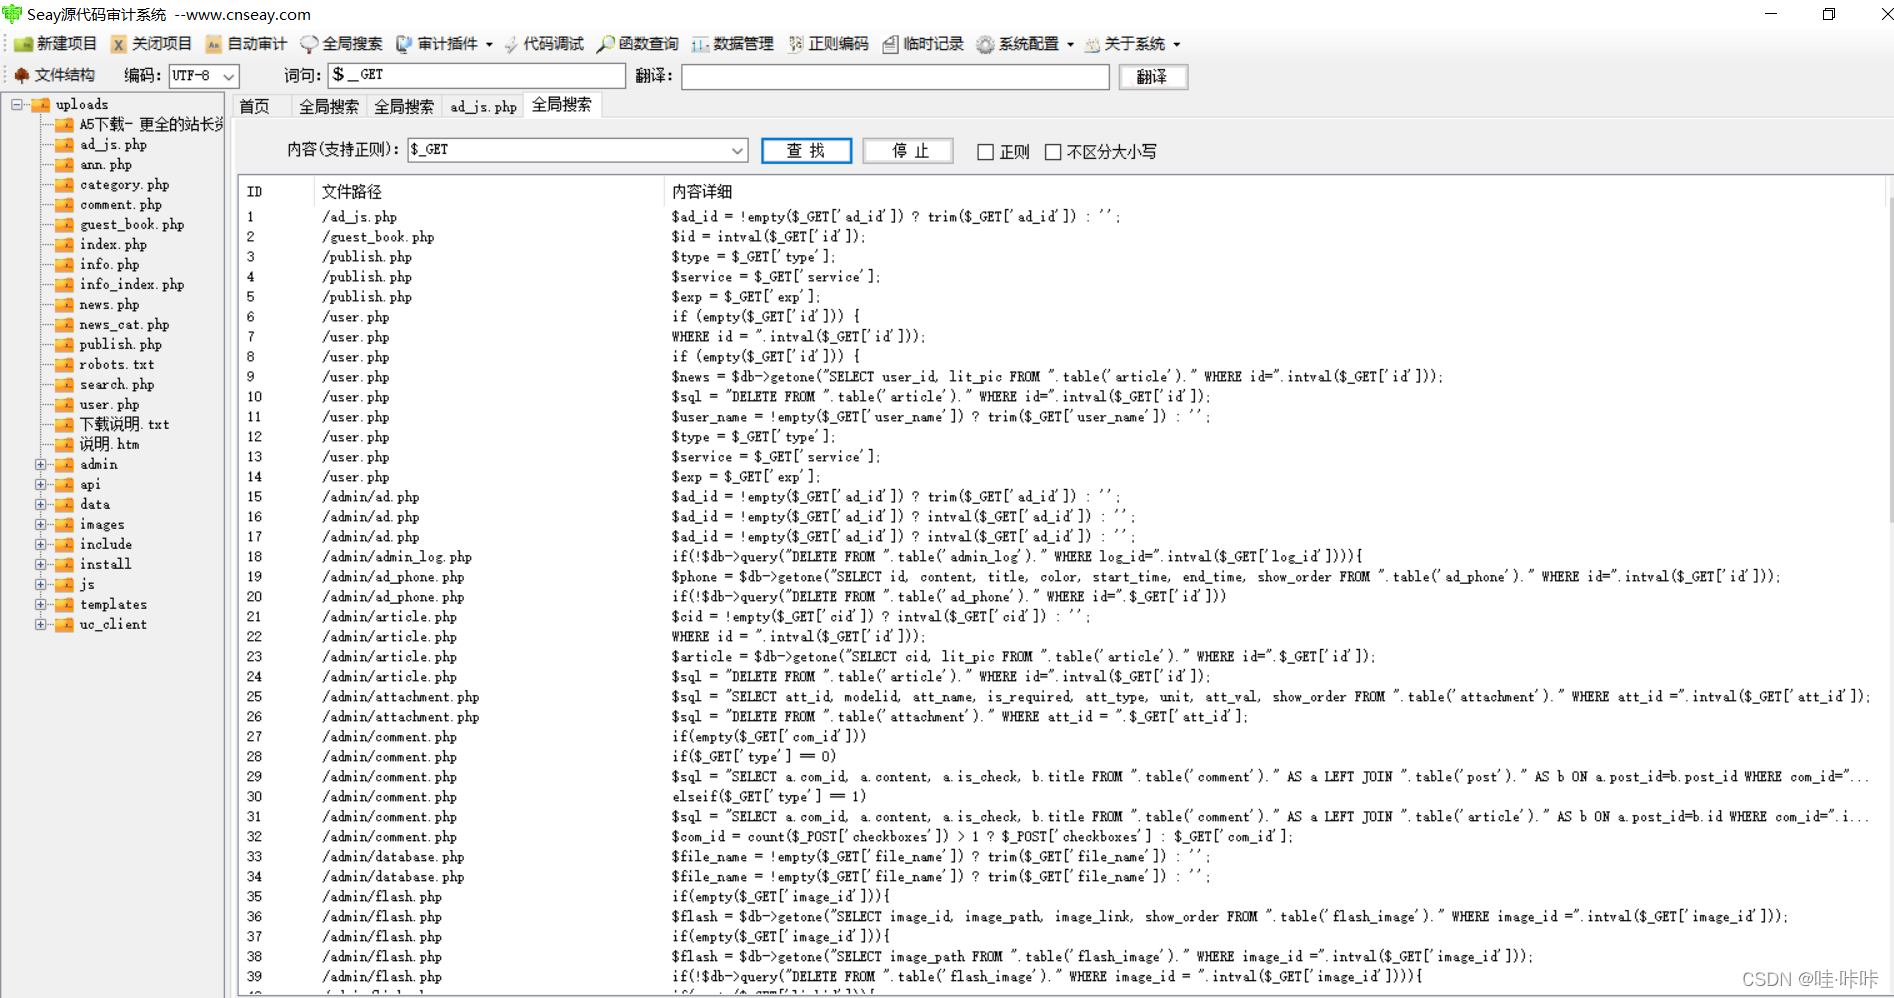Expand the admin folder

coord(41,465)
